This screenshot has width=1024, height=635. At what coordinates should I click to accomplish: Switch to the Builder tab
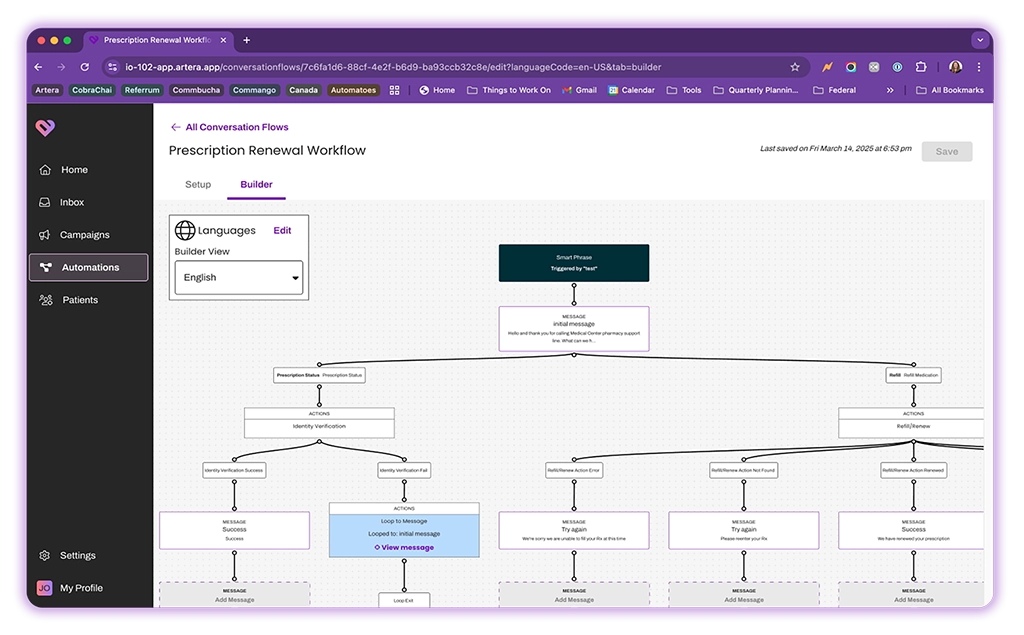click(256, 185)
